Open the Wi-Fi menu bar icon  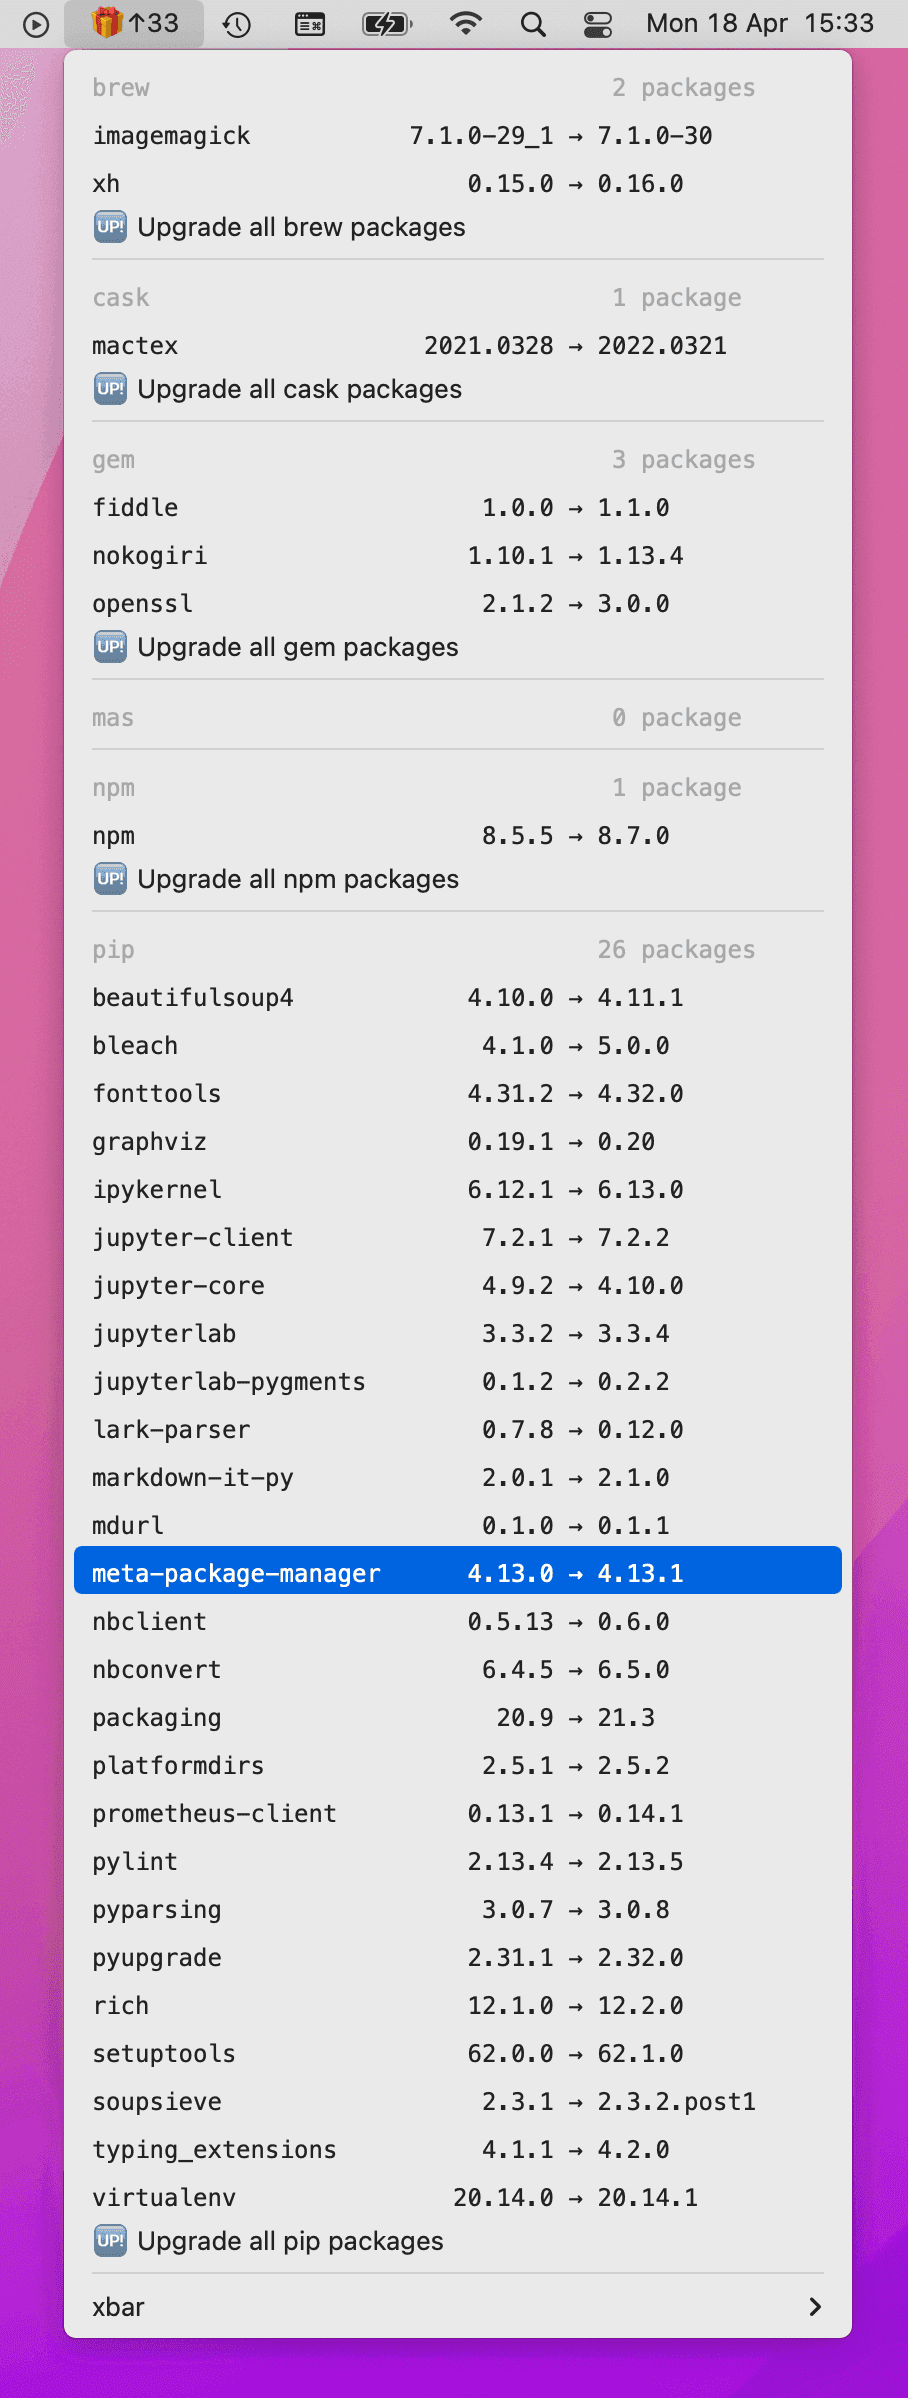click(x=465, y=23)
